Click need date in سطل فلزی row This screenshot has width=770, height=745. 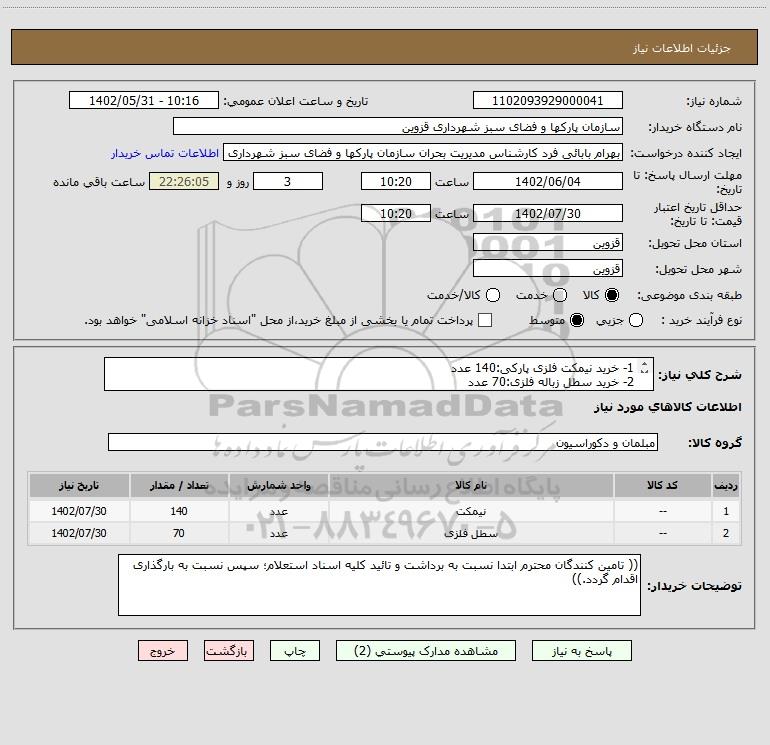tap(79, 533)
